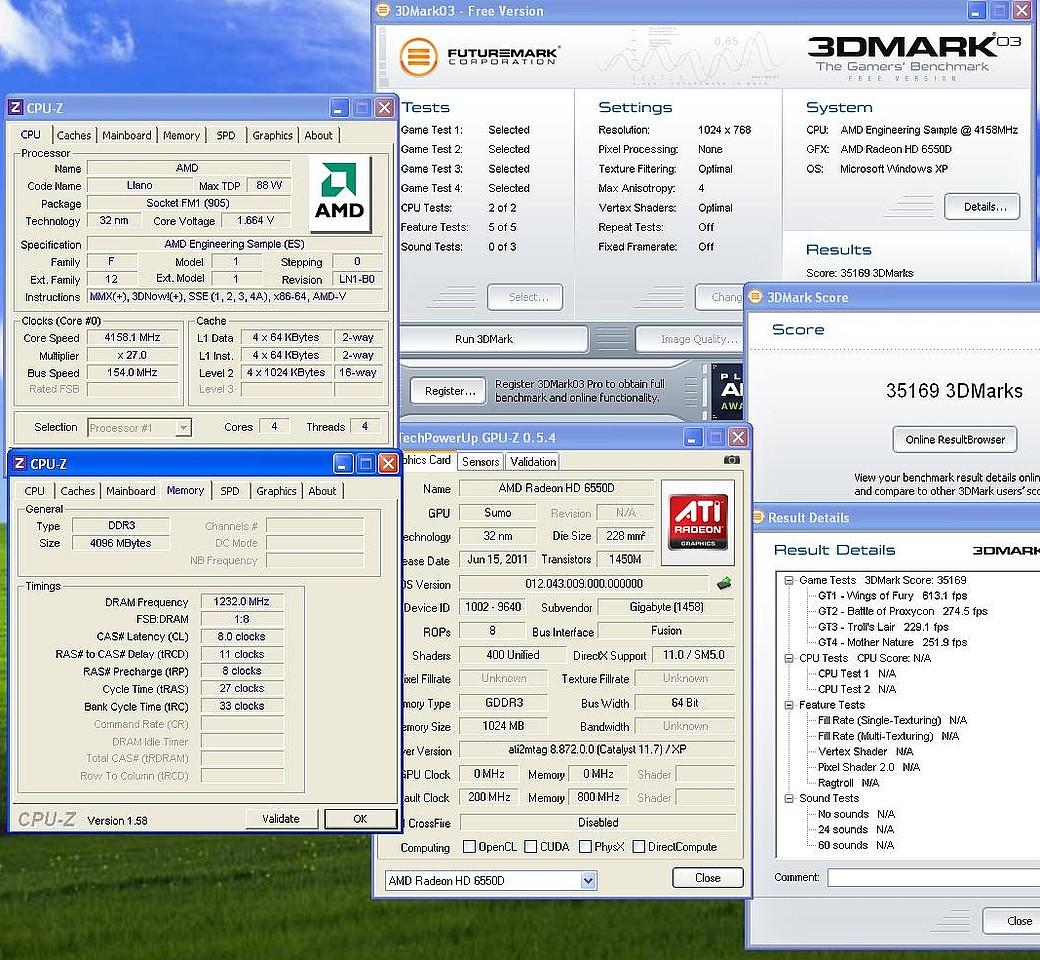Open the Processor #1 selection dropdown
Screen dimensions: 1040x960
(x=183, y=427)
